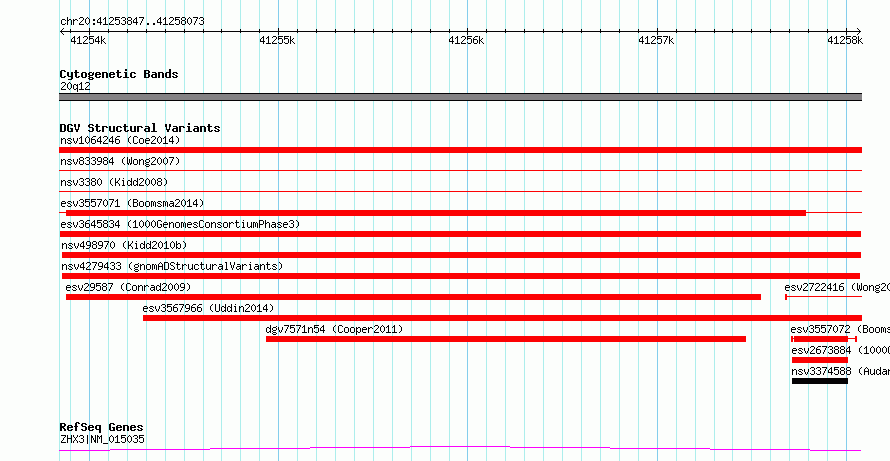The height and width of the screenshot is (461, 890).
Task: Click the 41258k ruler label
Action: (x=845, y=40)
